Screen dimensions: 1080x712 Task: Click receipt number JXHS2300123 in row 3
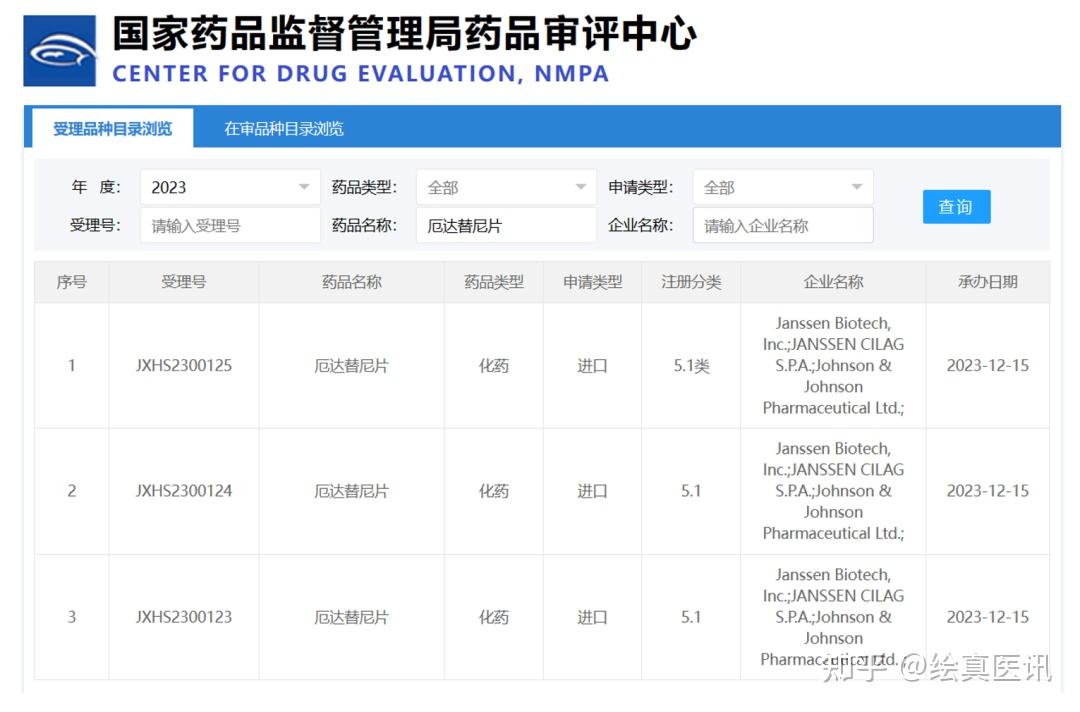[184, 617]
